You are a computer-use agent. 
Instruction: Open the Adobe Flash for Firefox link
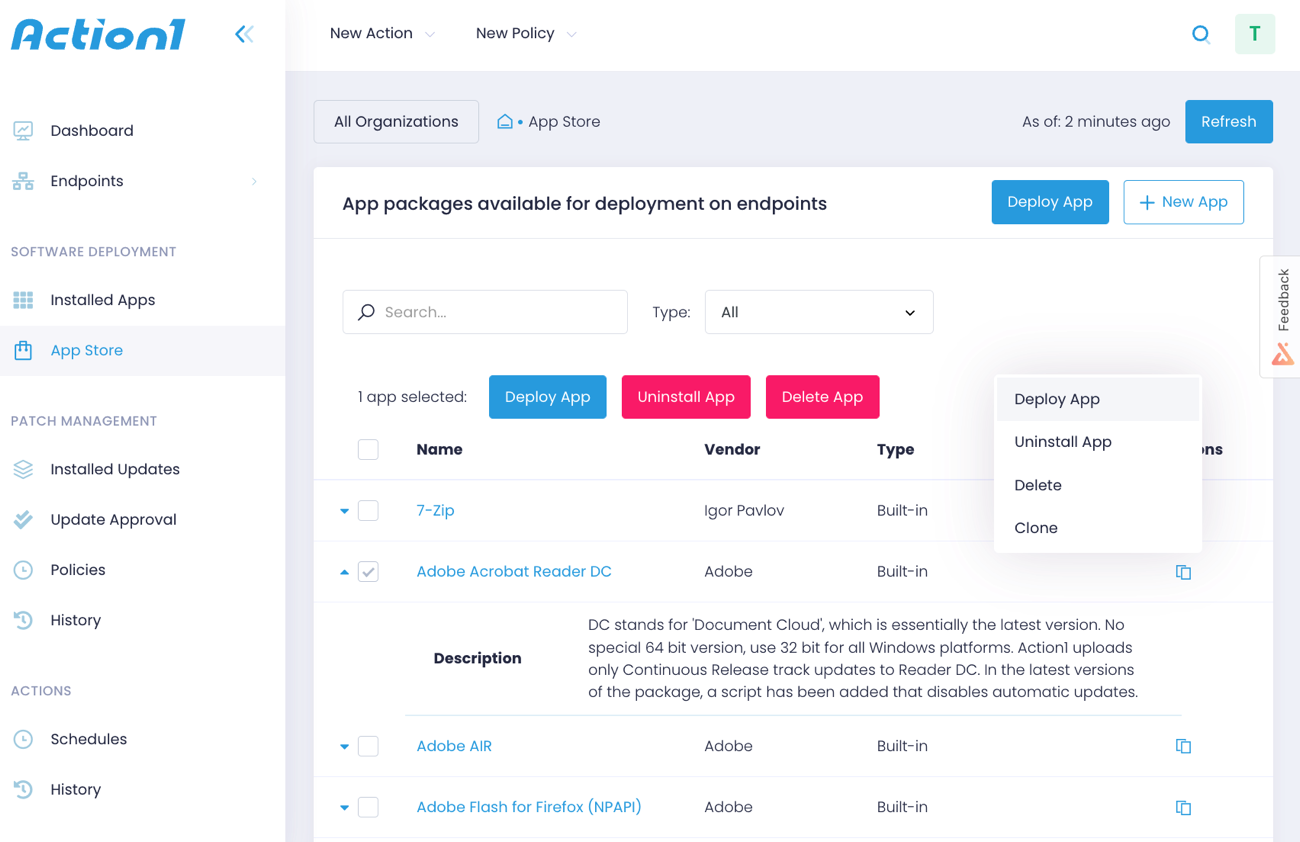pyautogui.click(x=528, y=807)
